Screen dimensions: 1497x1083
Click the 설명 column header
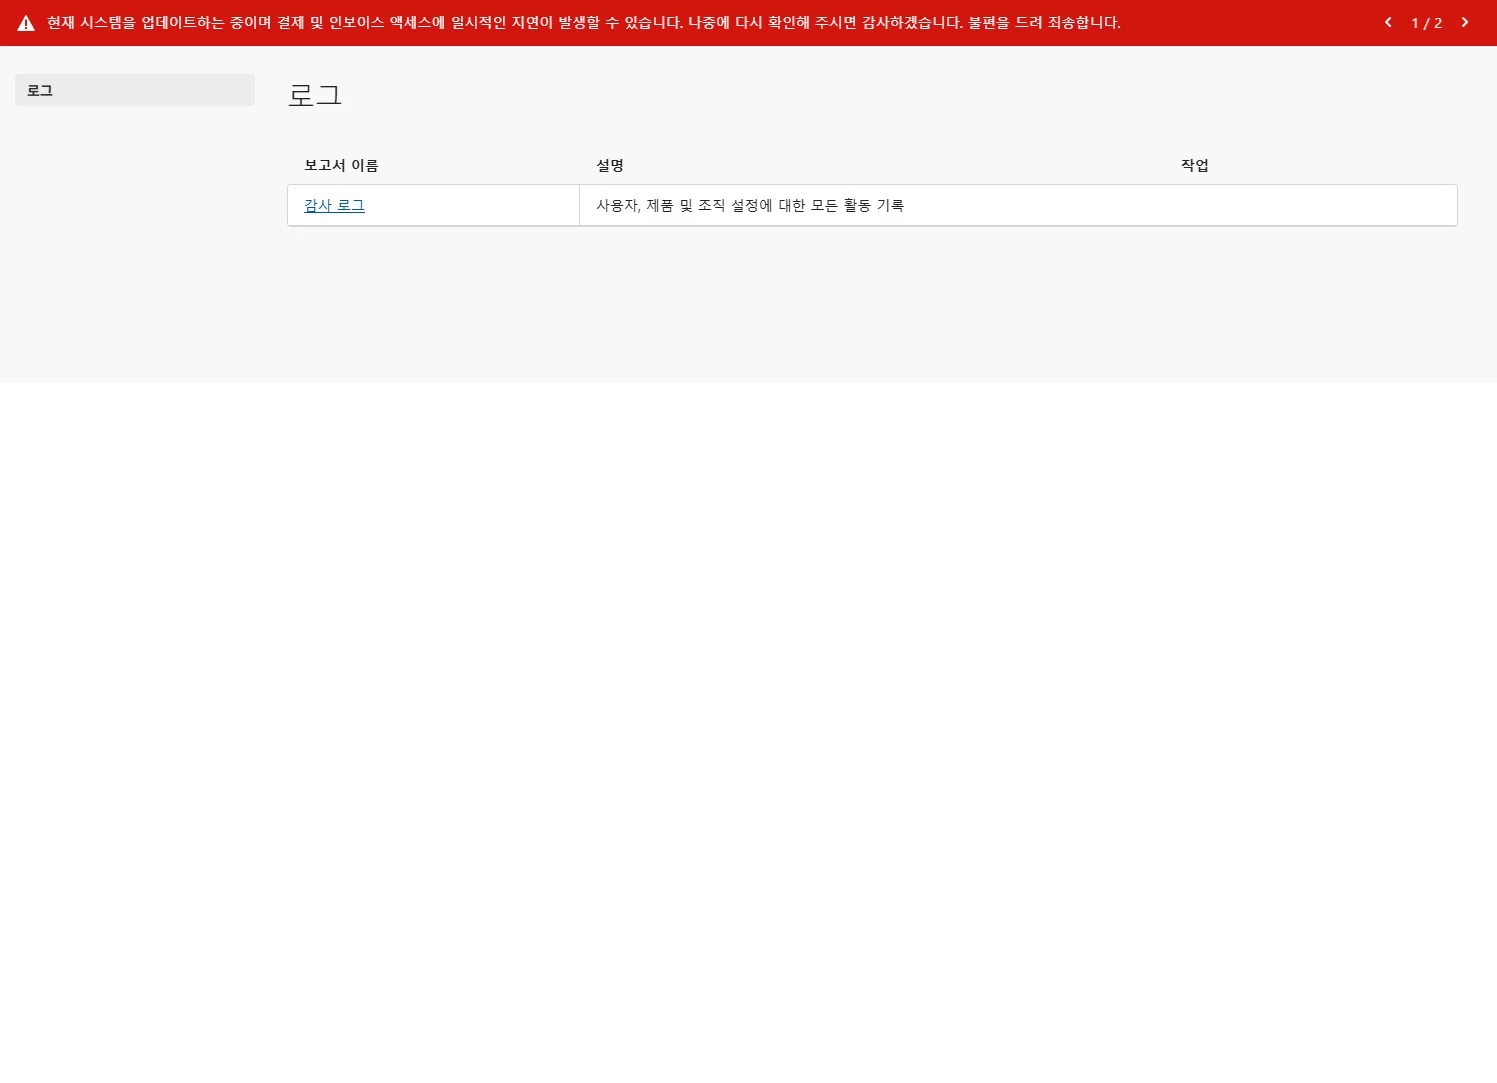tap(610, 165)
